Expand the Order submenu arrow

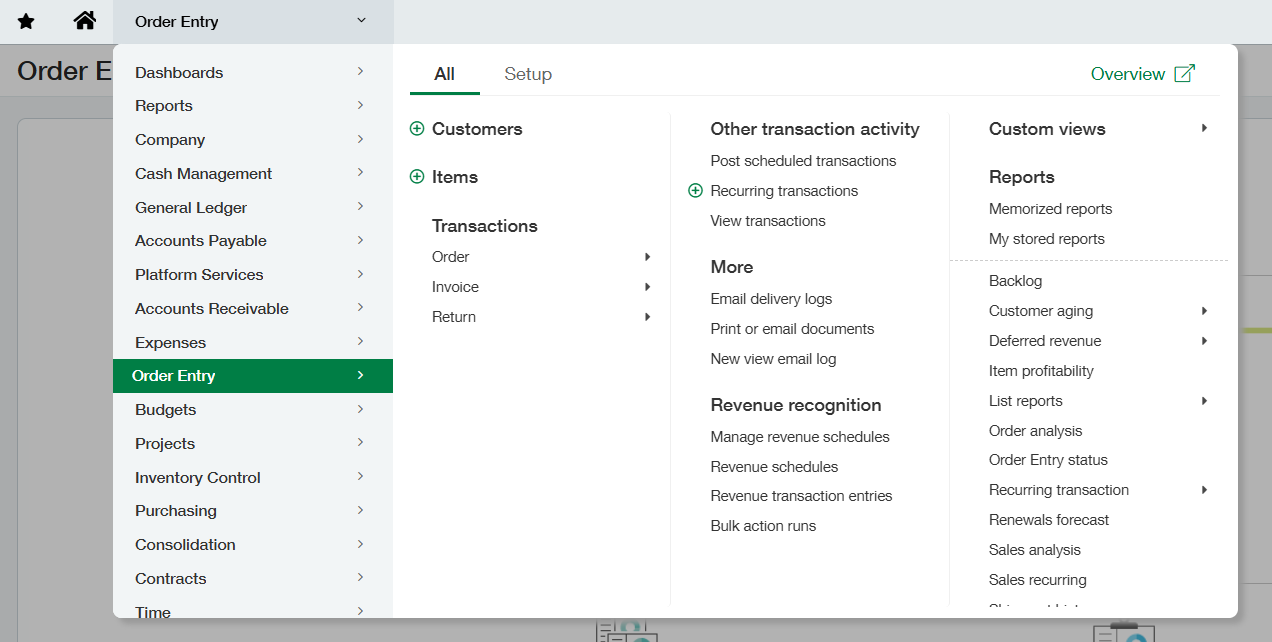pyautogui.click(x=648, y=257)
